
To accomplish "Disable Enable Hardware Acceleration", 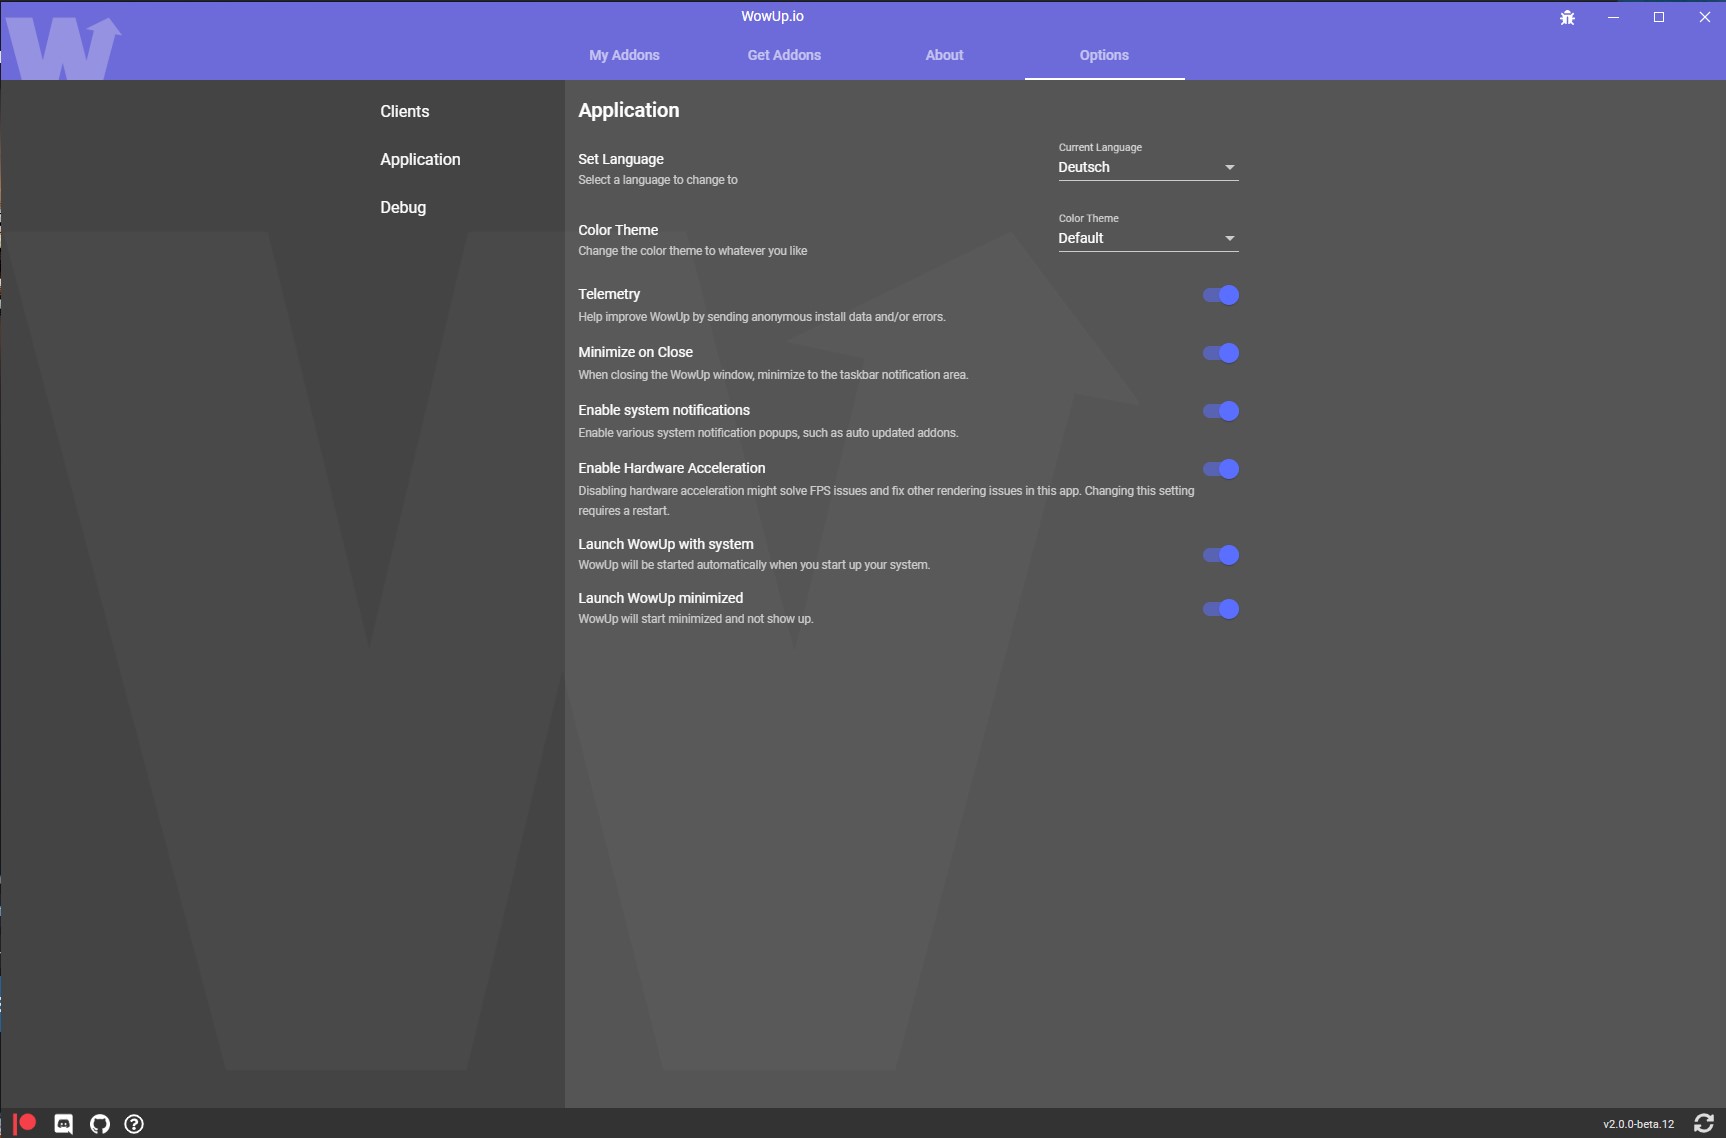I will click(1220, 468).
